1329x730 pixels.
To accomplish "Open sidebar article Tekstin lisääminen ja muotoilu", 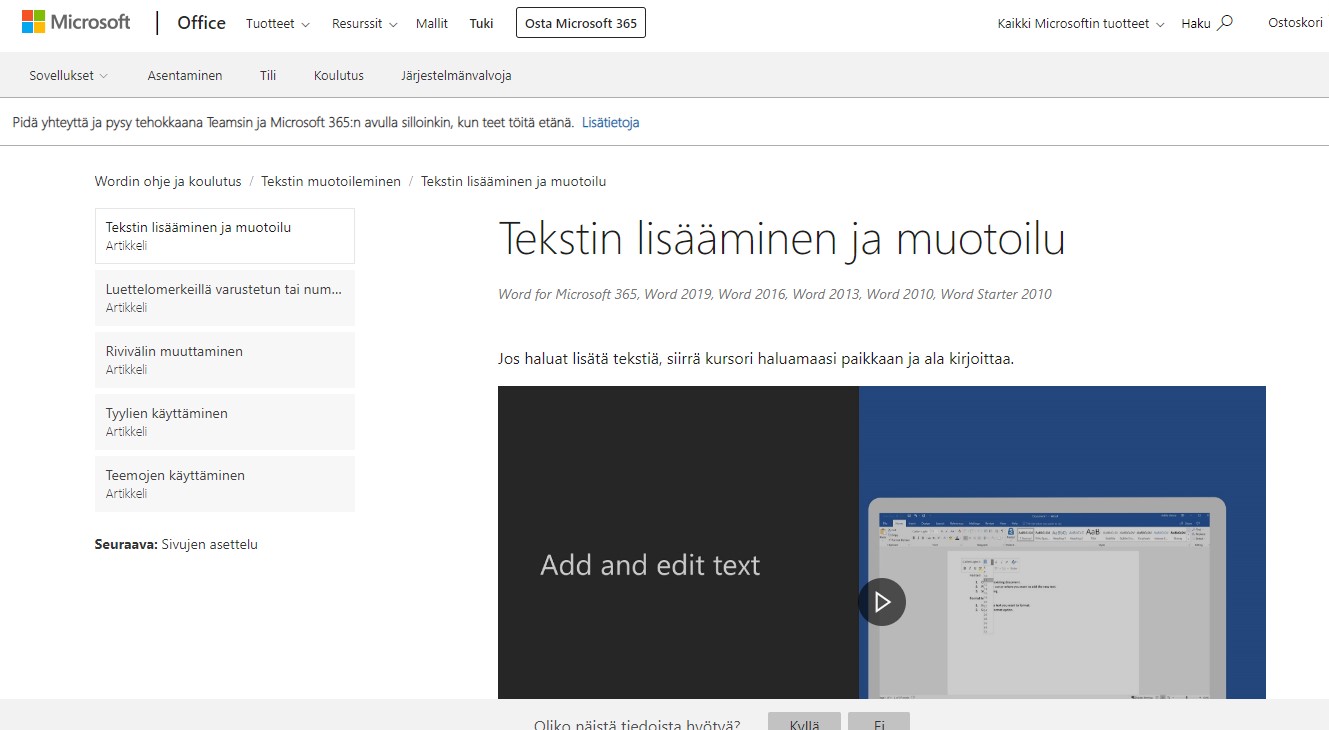I will (225, 236).
